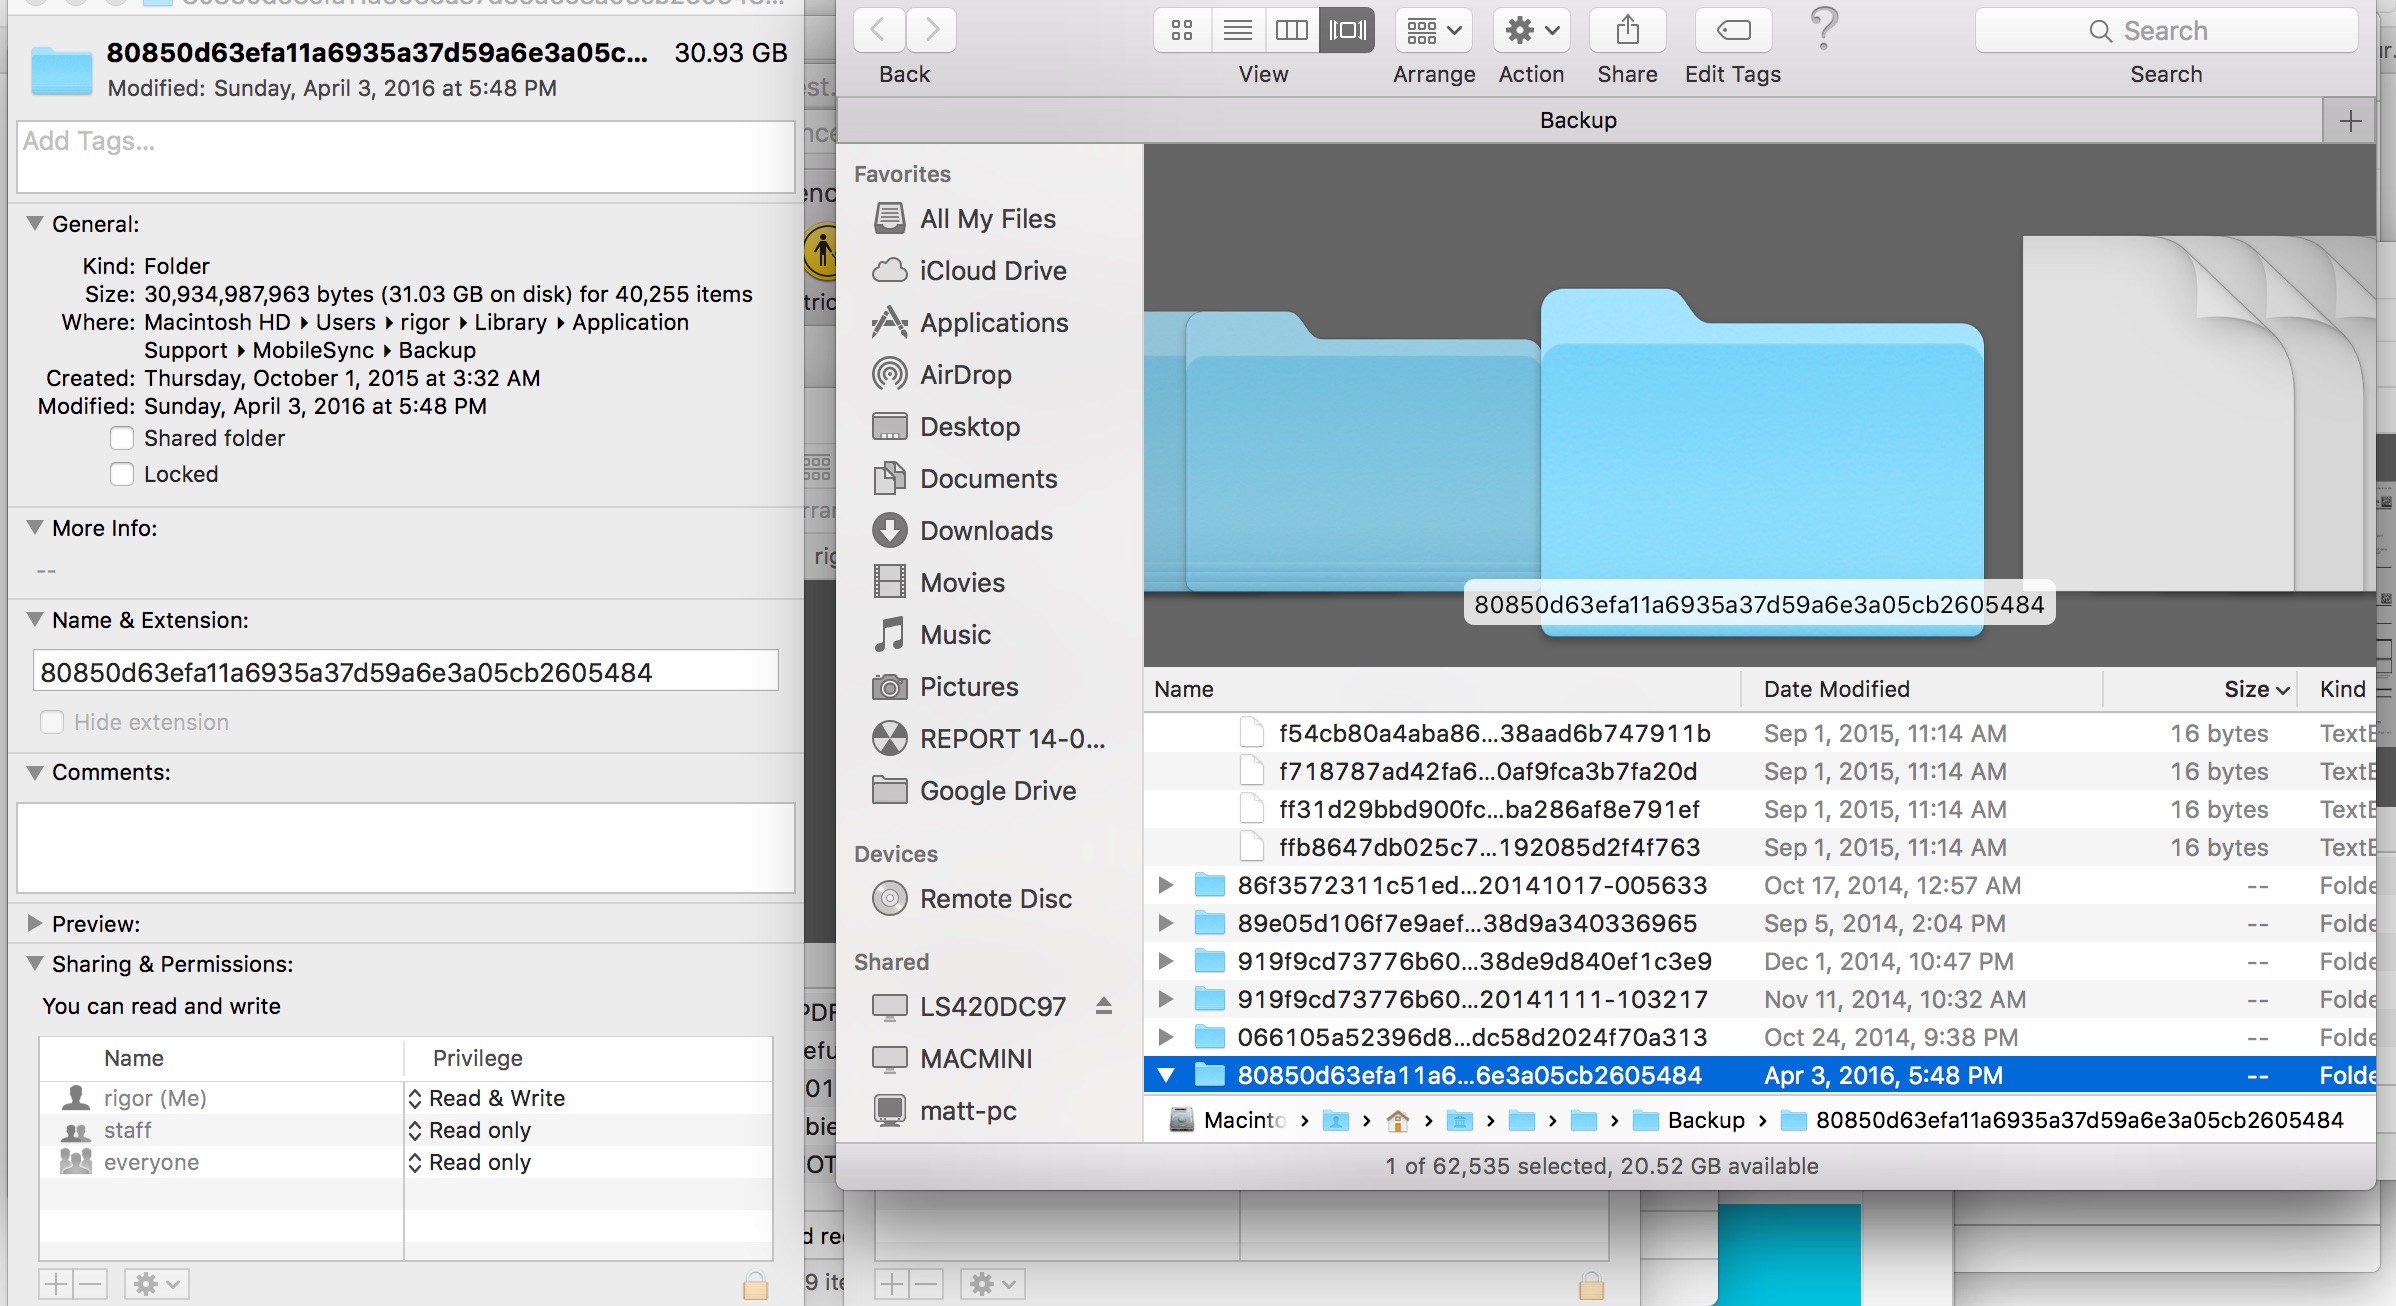Check the Locked checkbox
This screenshot has height=1306, width=2396.
tap(122, 474)
